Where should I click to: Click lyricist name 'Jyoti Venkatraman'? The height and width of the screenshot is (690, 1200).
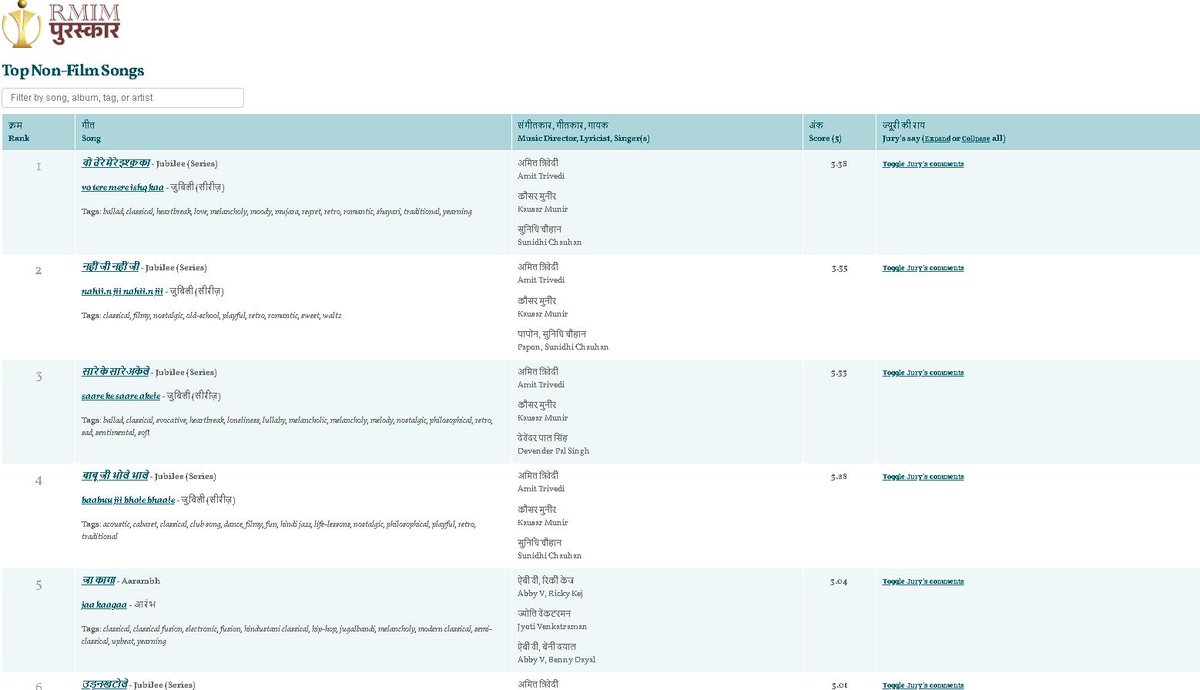click(552, 627)
